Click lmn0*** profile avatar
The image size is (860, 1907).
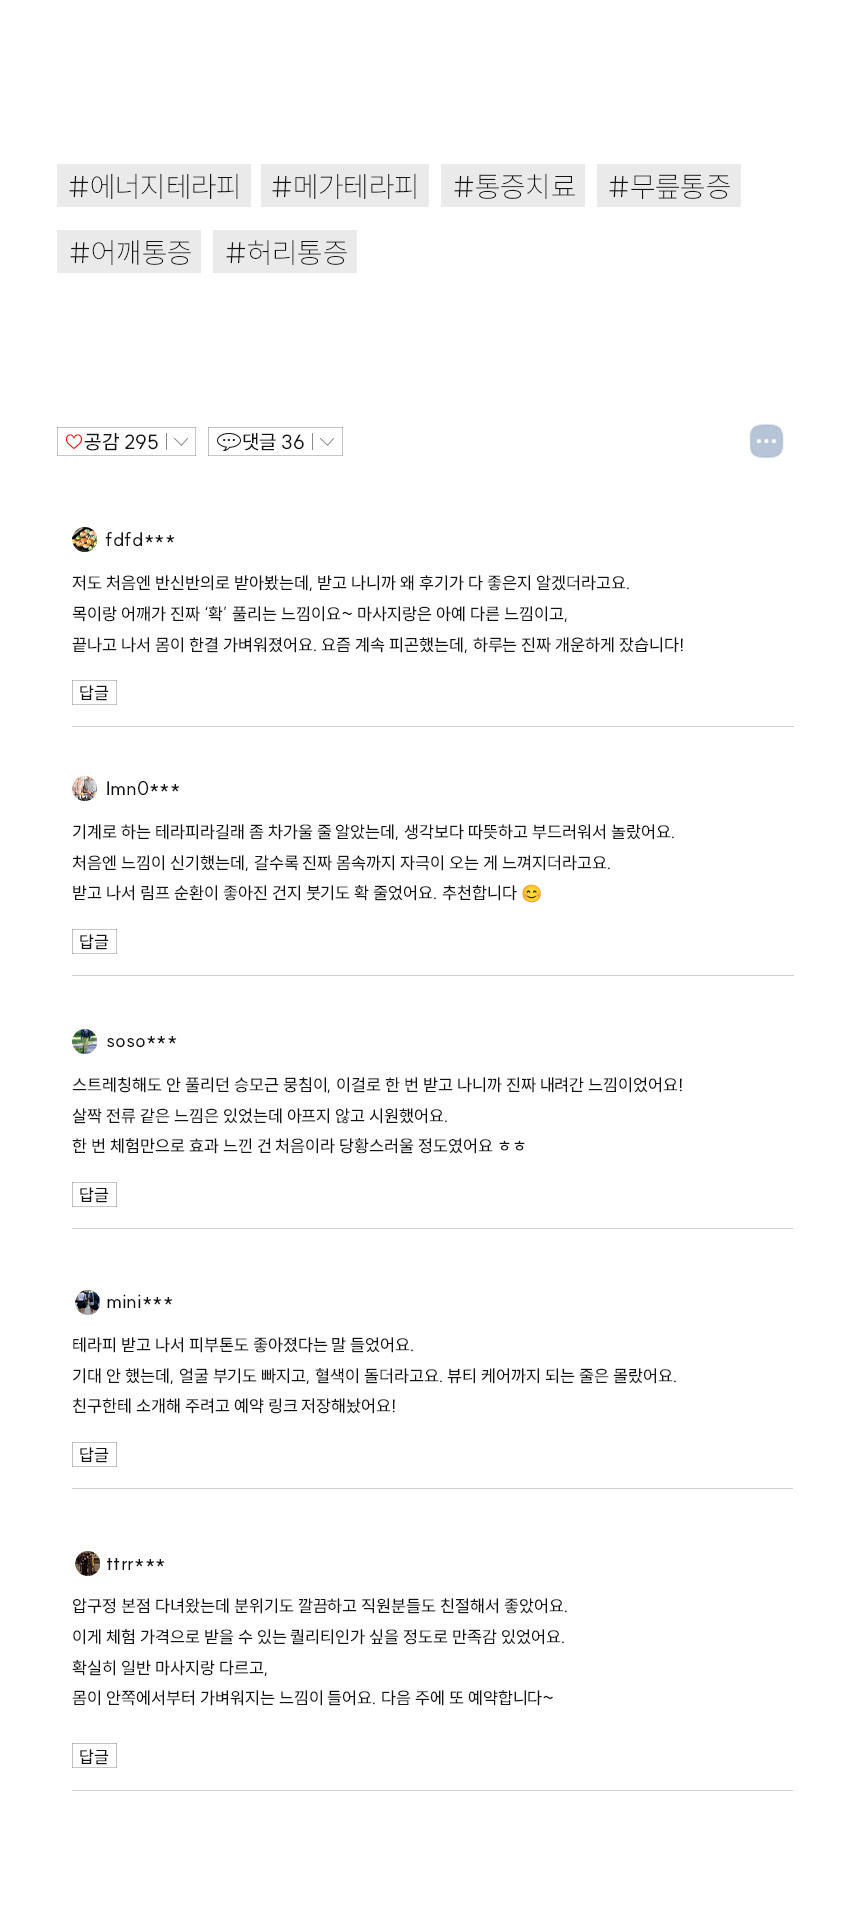click(85, 789)
